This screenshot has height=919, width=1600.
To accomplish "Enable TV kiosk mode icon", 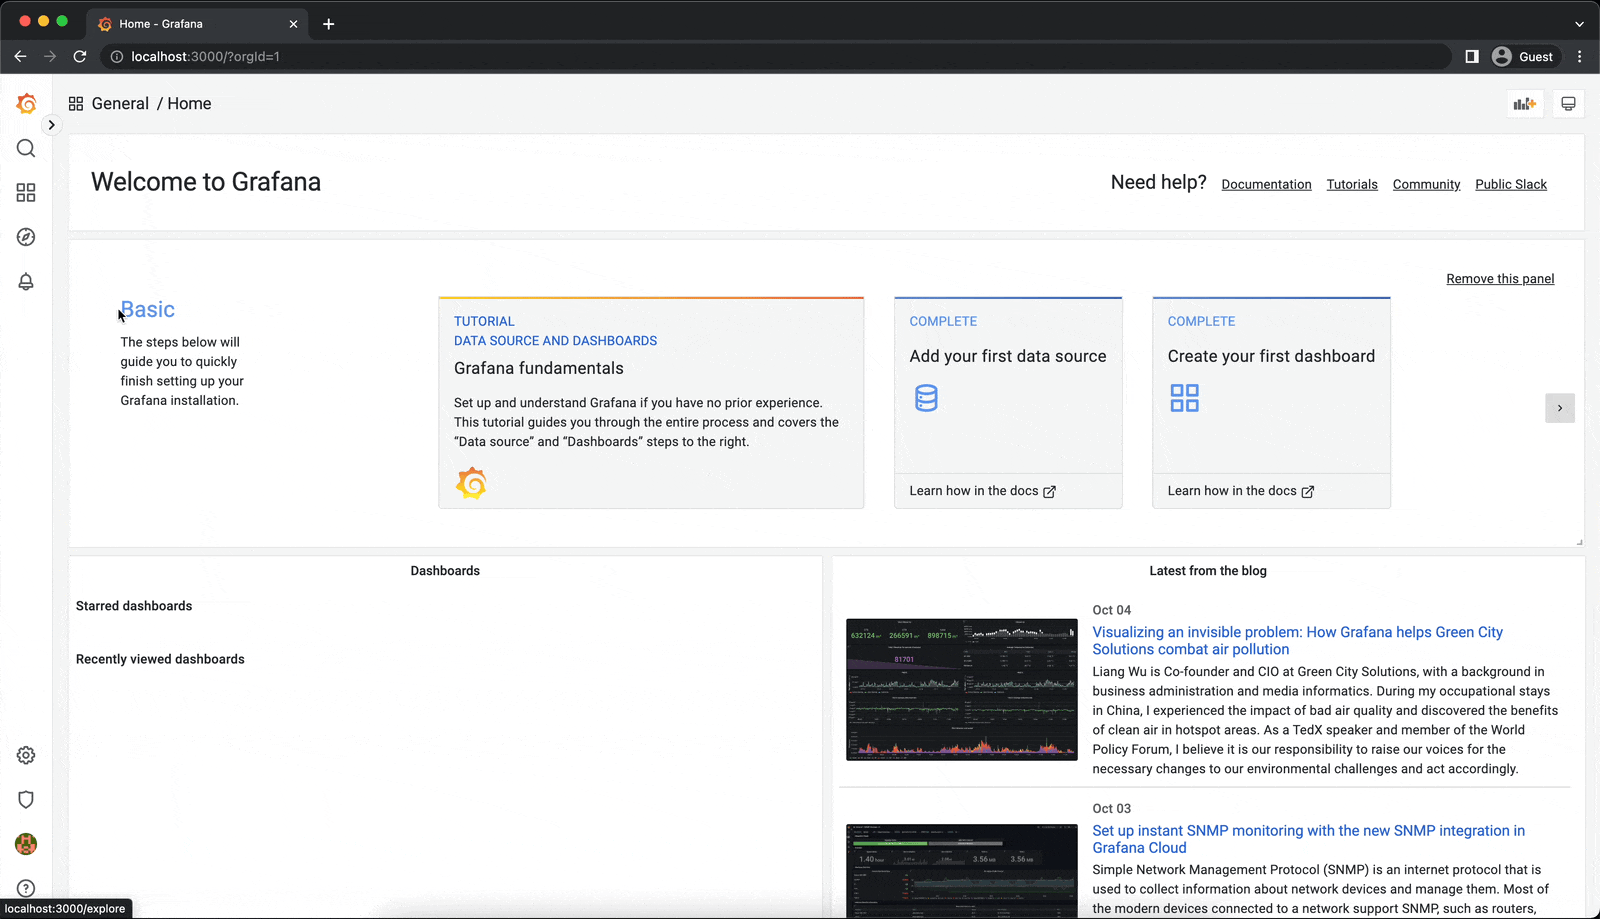I will (x=1568, y=103).
